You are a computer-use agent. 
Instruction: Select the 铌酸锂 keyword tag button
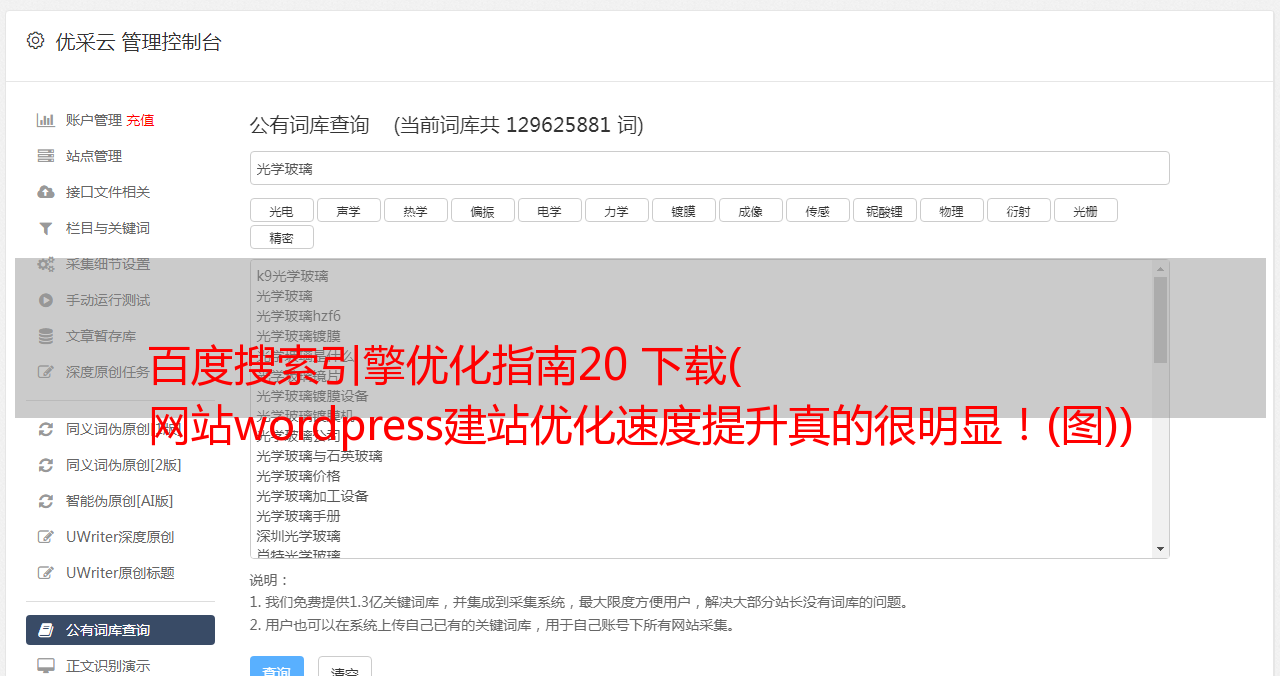pos(885,211)
